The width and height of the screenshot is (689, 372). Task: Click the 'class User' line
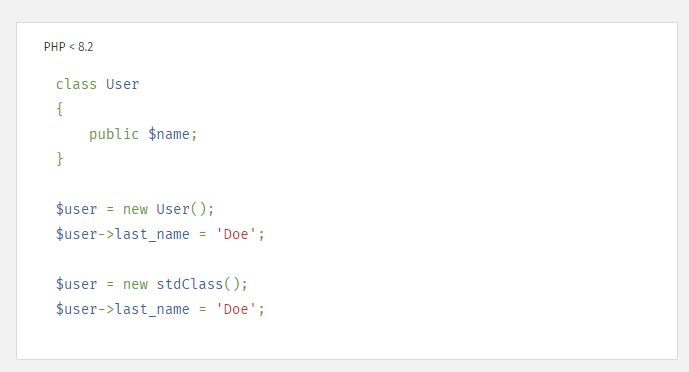(x=98, y=84)
